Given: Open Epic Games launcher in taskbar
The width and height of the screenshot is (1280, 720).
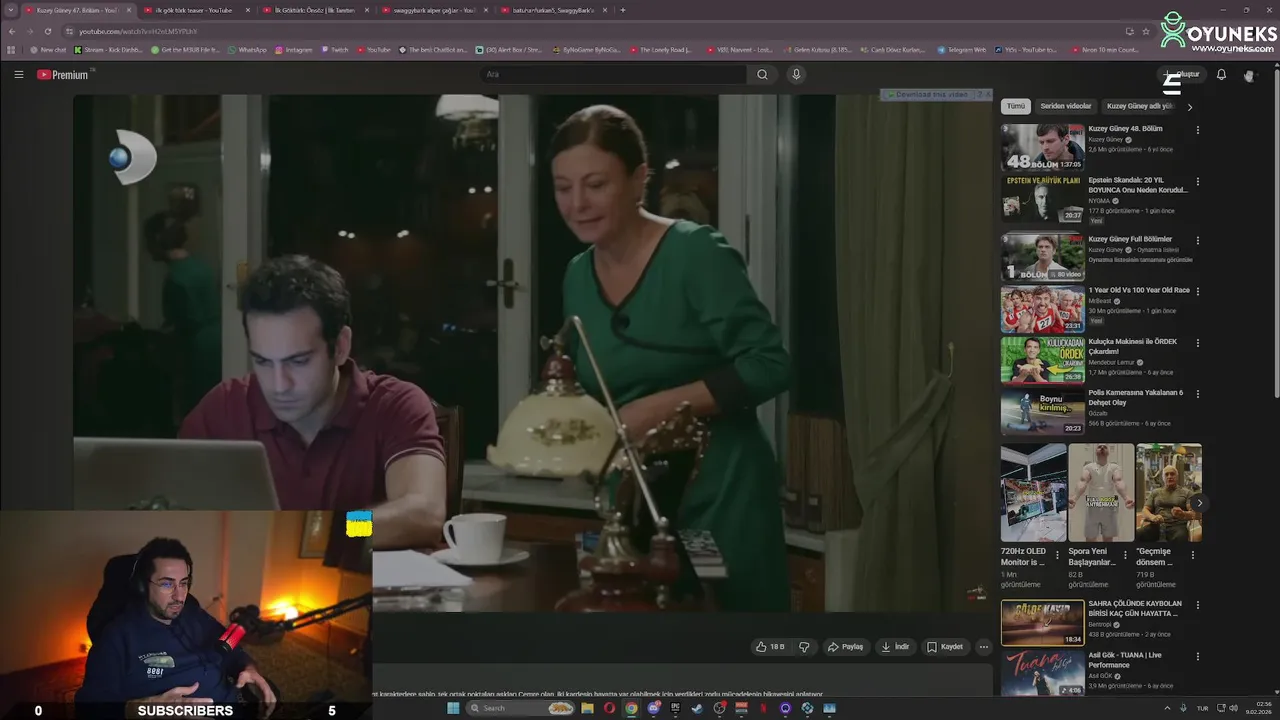Looking at the screenshot, I should [x=675, y=708].
